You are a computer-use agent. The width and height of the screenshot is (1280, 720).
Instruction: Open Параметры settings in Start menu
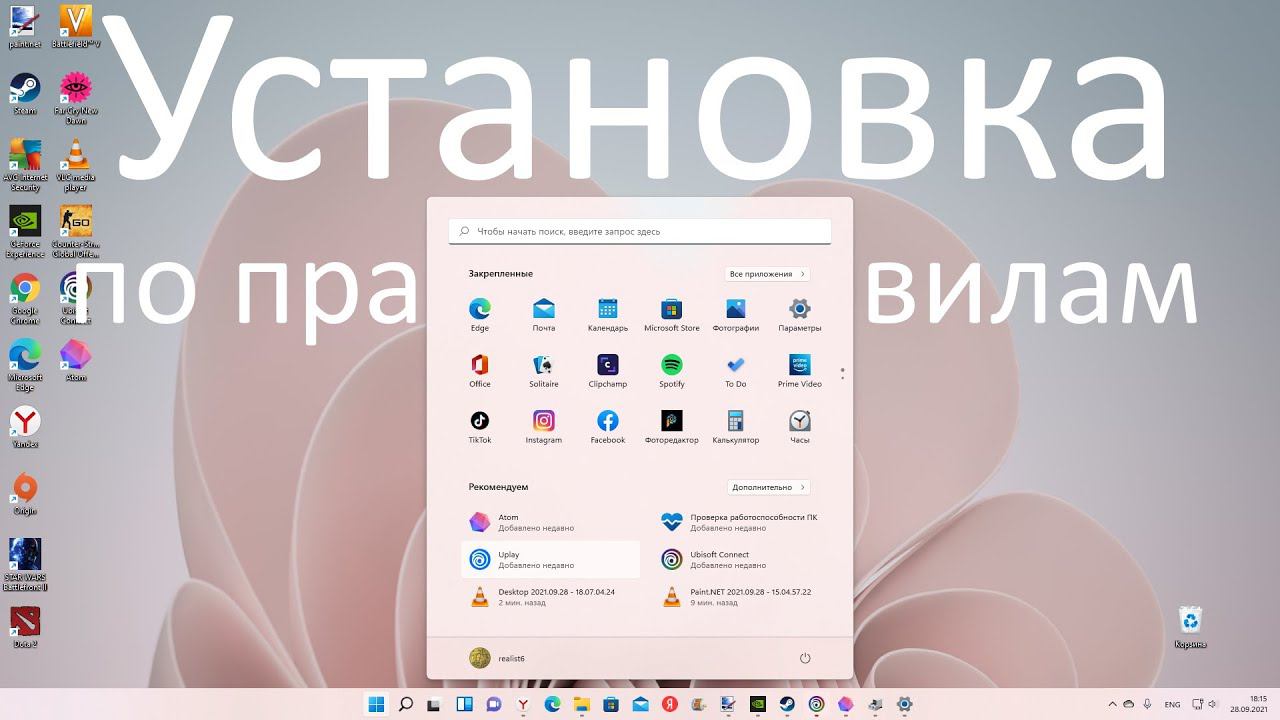point(800,314)
